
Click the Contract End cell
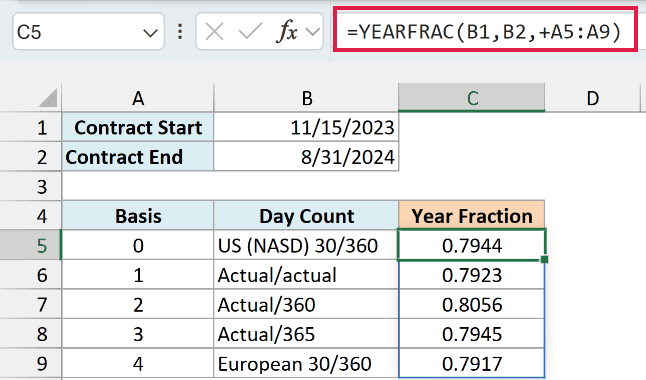(x=138, y=157)
